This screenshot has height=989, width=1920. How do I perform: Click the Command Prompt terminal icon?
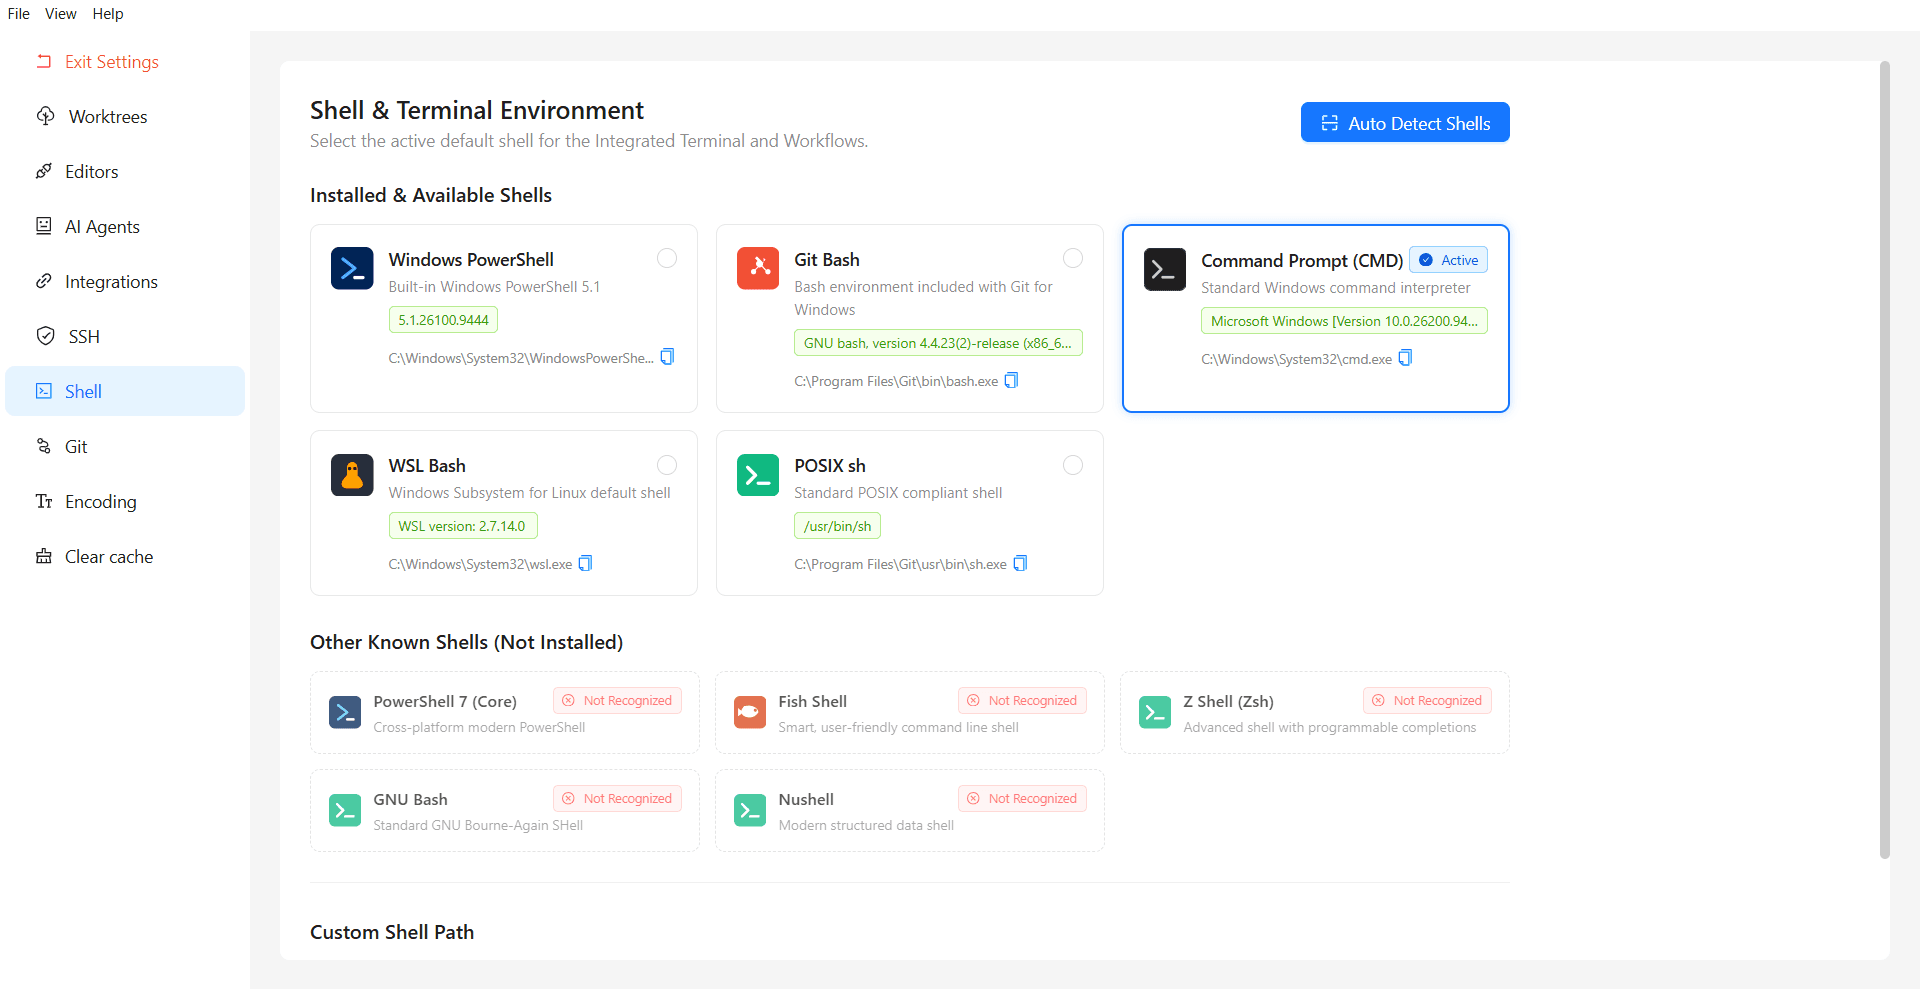tap(1165, 269)
